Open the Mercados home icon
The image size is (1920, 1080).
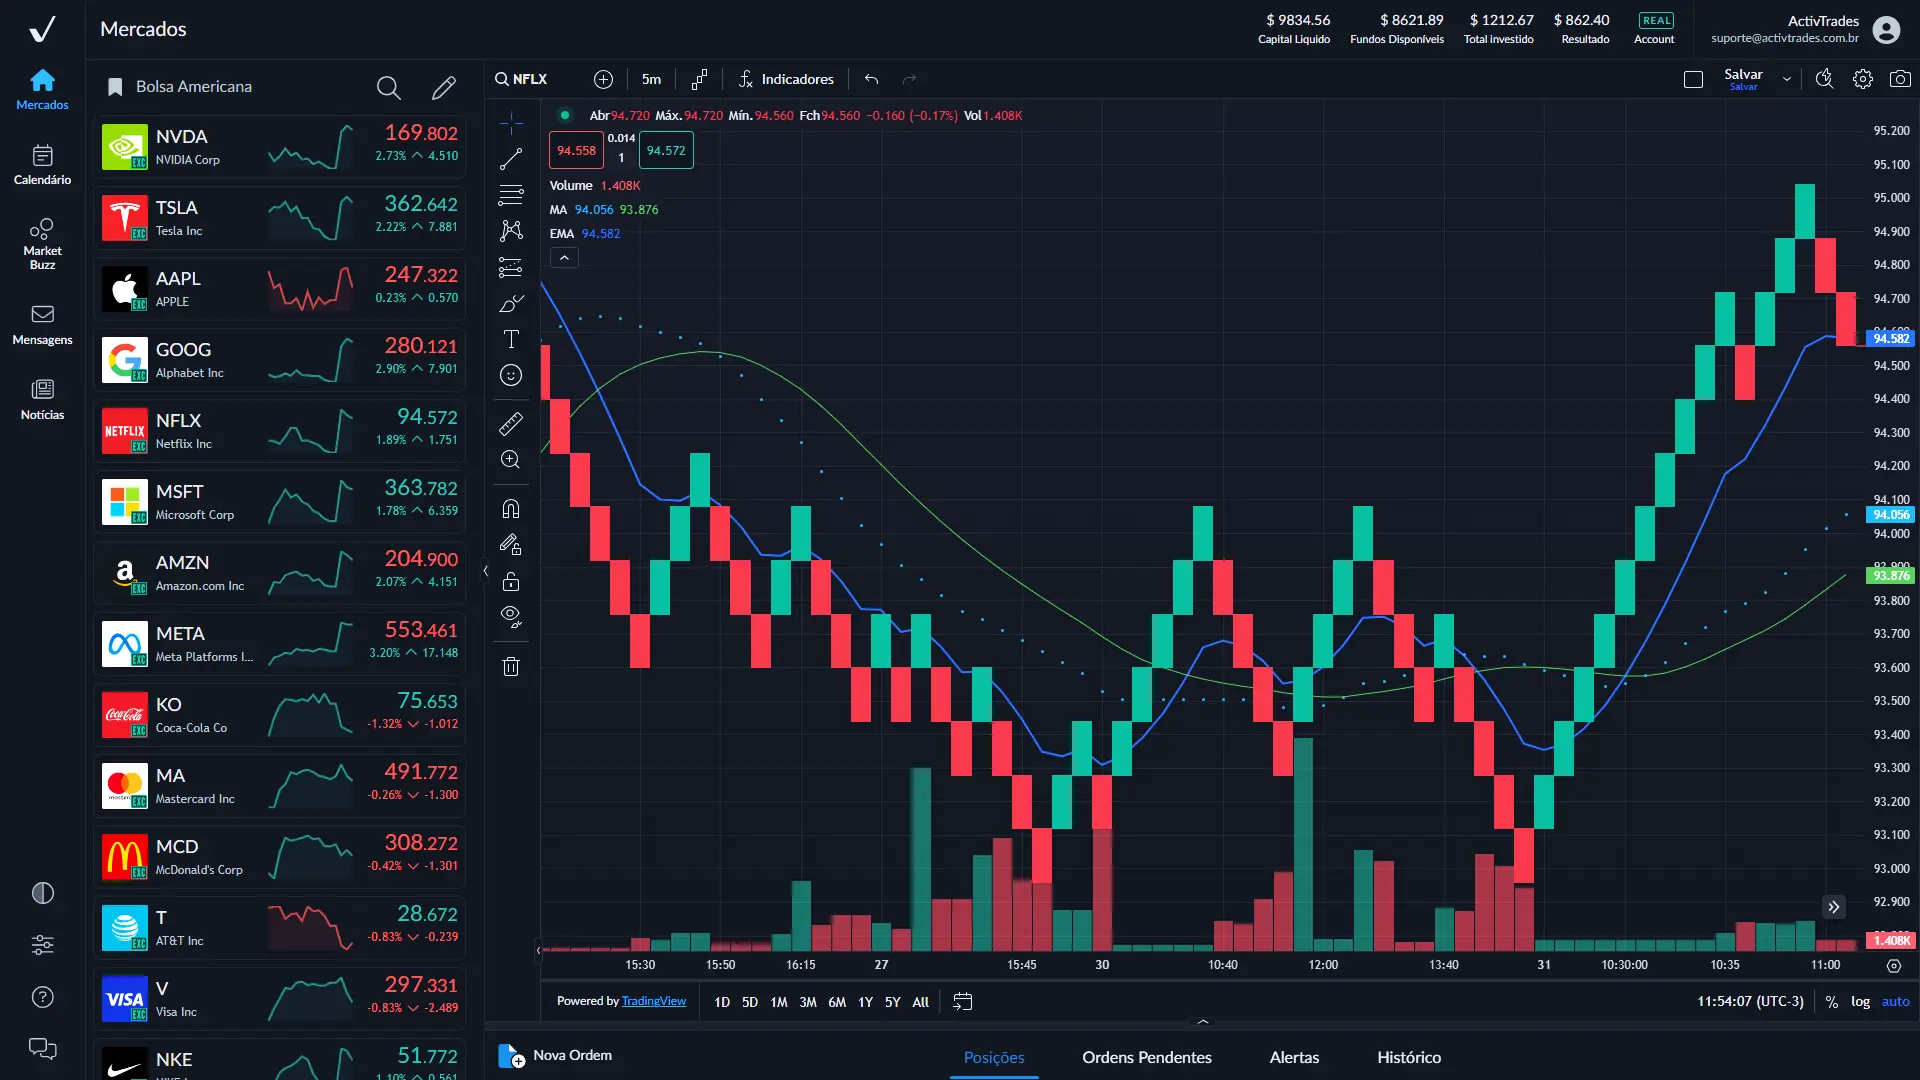(x=42, y=80)
